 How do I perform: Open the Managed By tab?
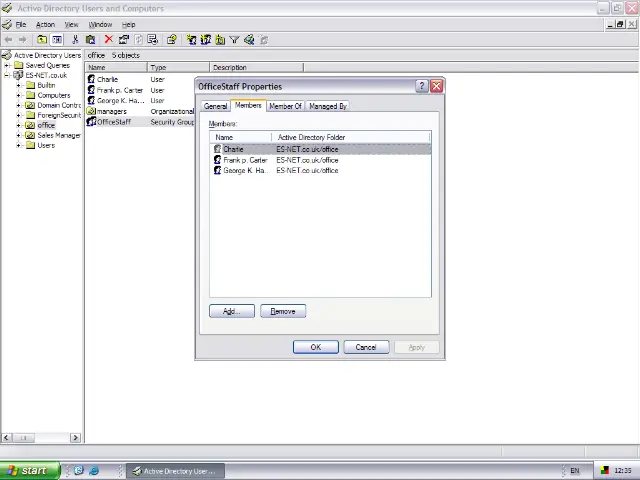(327, 106)
